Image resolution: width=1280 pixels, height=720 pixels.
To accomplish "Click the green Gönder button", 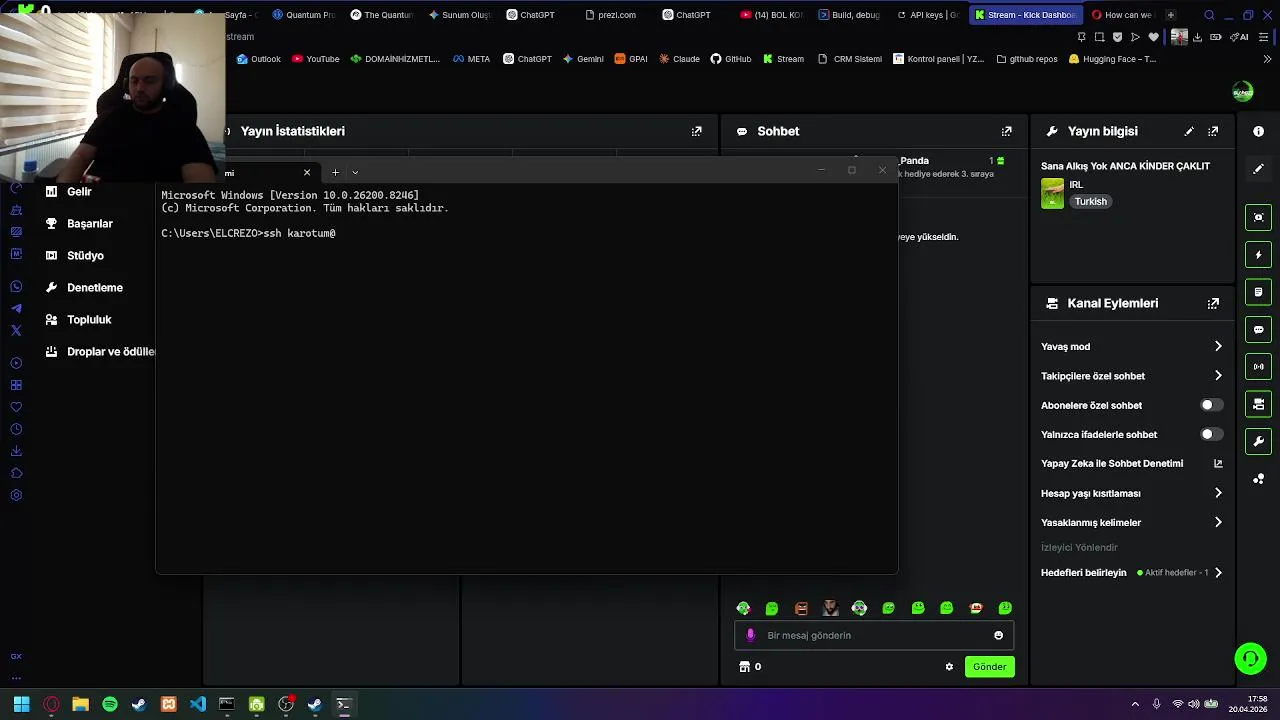I will [x=990, y=667].
